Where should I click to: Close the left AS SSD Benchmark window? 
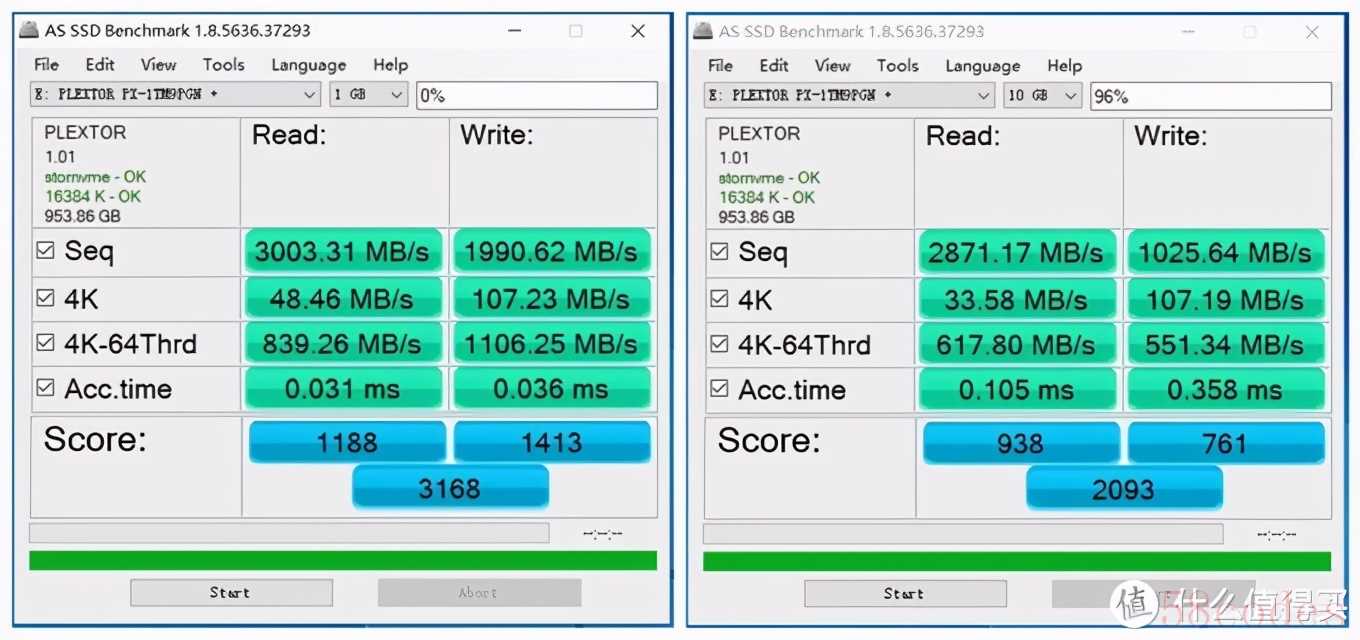pos(638,31)
